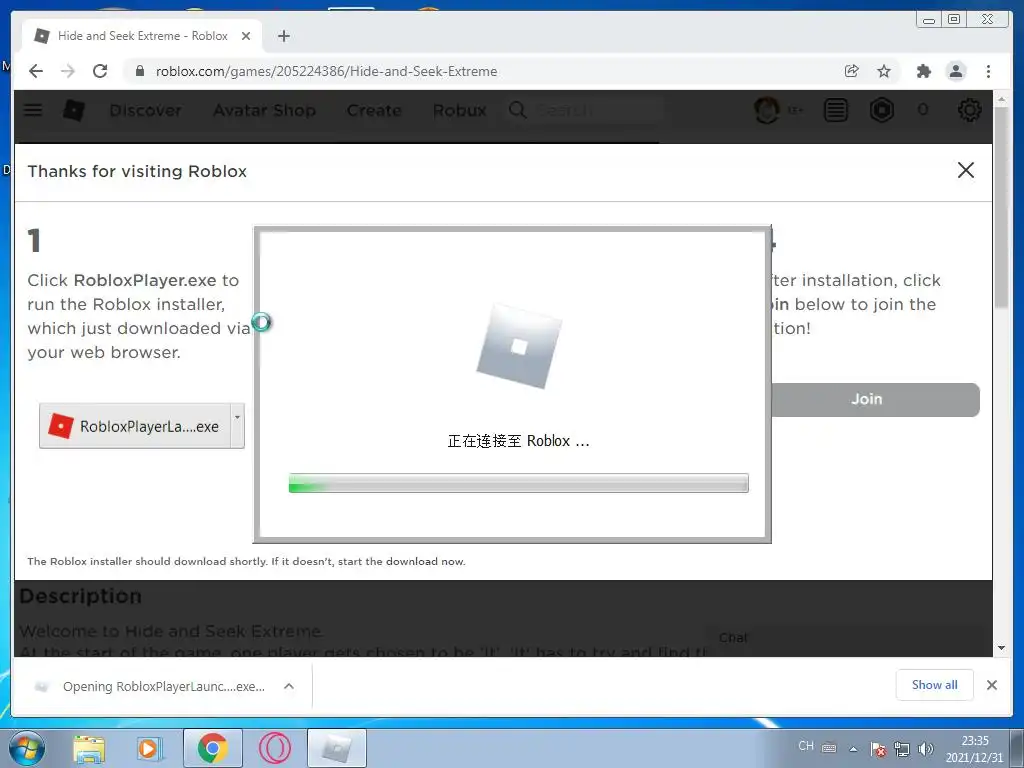Screen dimensions: 1024x768
Task: Open Opera browser from taskbar
Action: click(274, 748)
